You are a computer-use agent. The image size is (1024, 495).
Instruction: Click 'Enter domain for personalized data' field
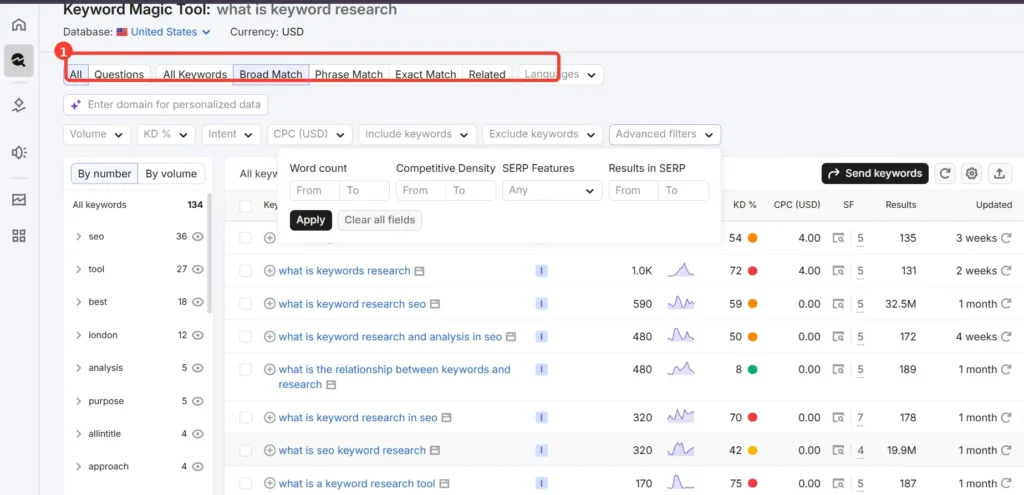(x=166, y=104)
